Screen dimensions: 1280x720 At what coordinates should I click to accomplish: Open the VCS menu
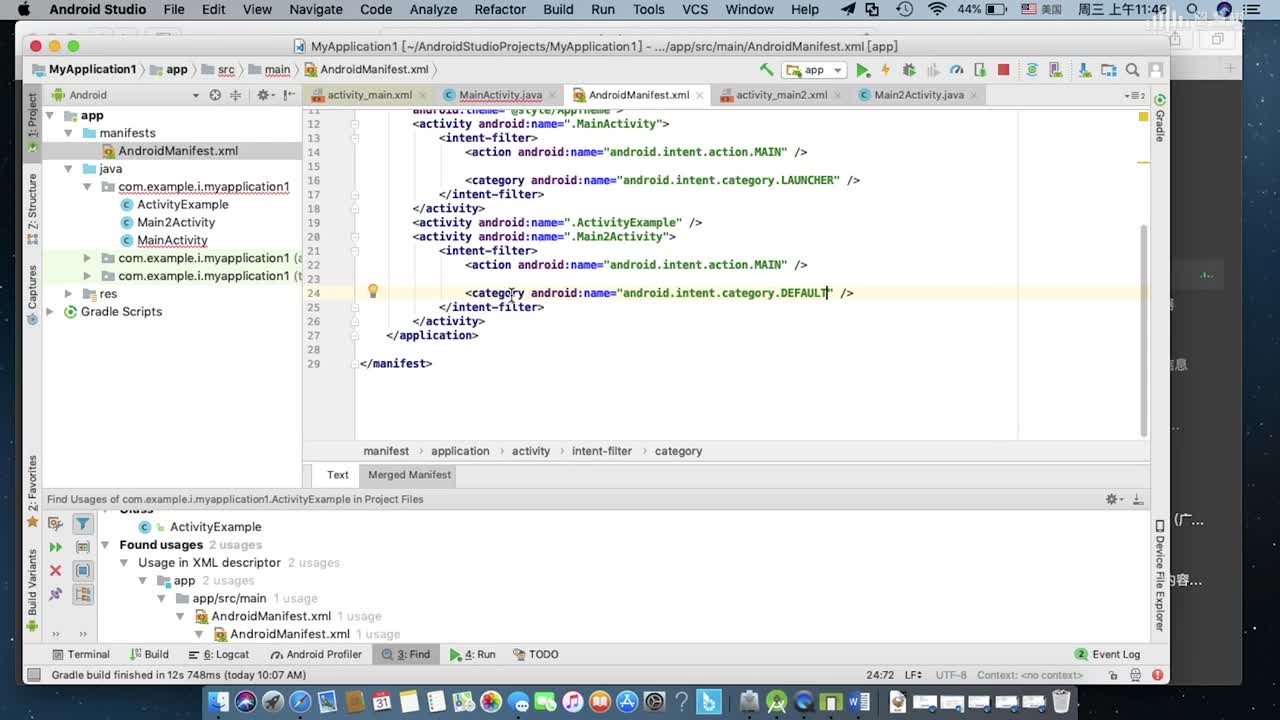694,9
